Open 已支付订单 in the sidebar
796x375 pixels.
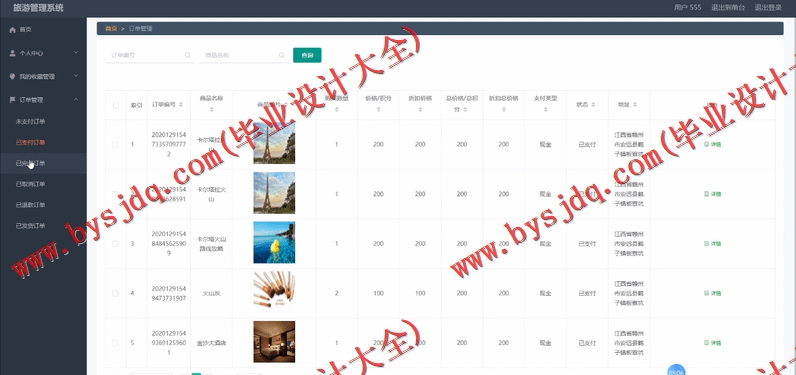click(30, 143)
